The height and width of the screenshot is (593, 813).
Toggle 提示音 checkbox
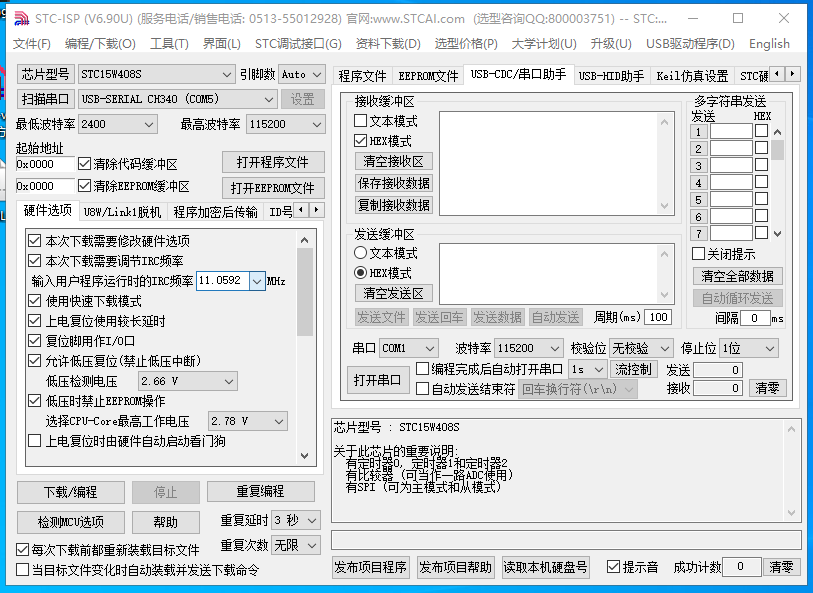(613, 567)
